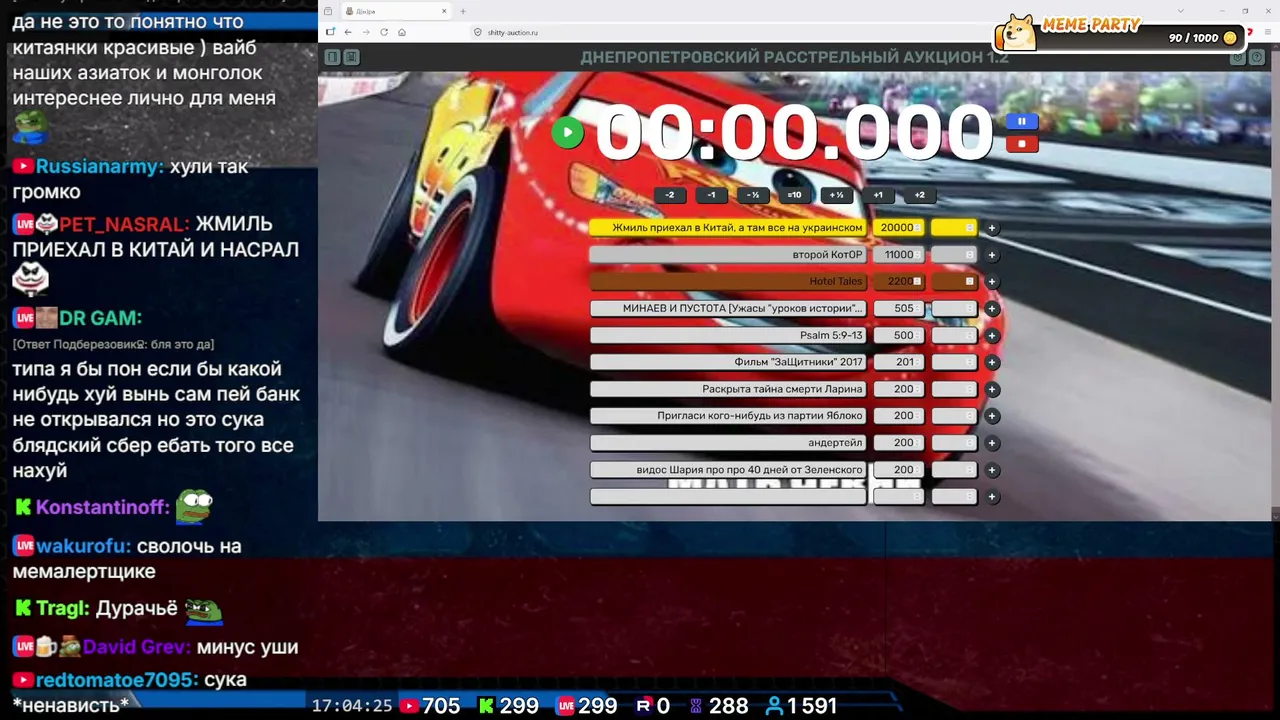Edit the lot name 'второй КотОР'

[x=728, y=255]
